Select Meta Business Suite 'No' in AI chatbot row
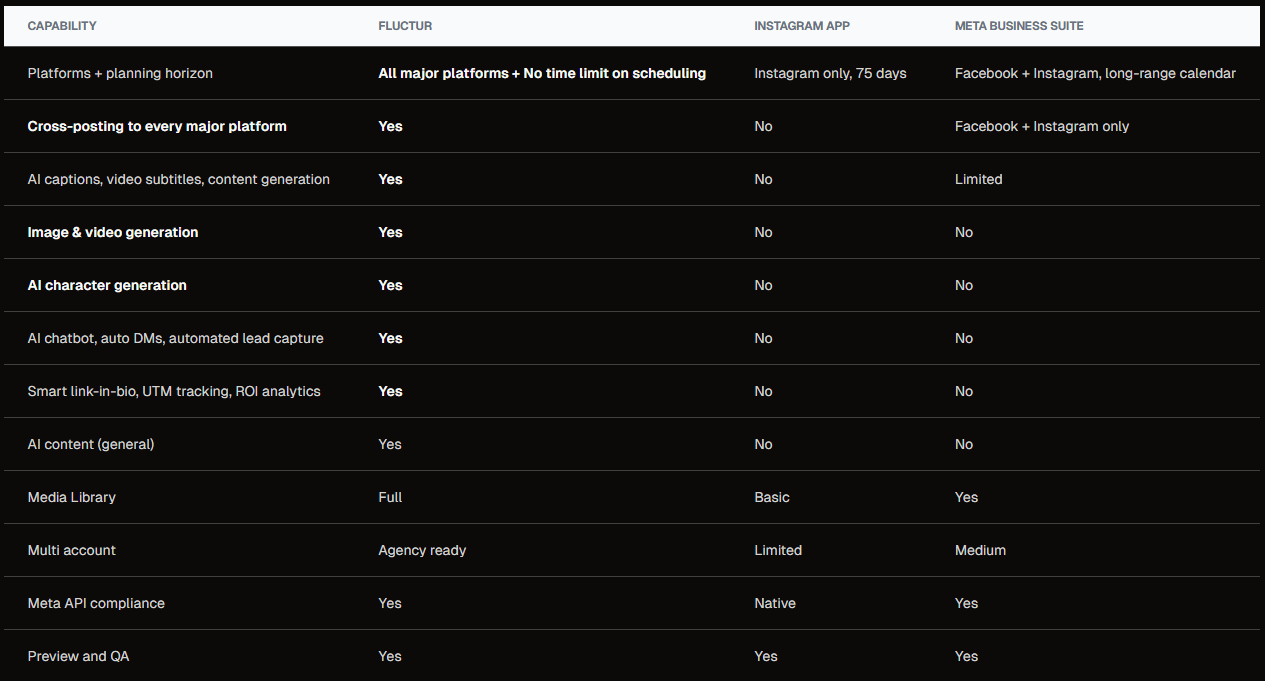Viewport: 1265px width, 681px height. (x=964, y=338)
